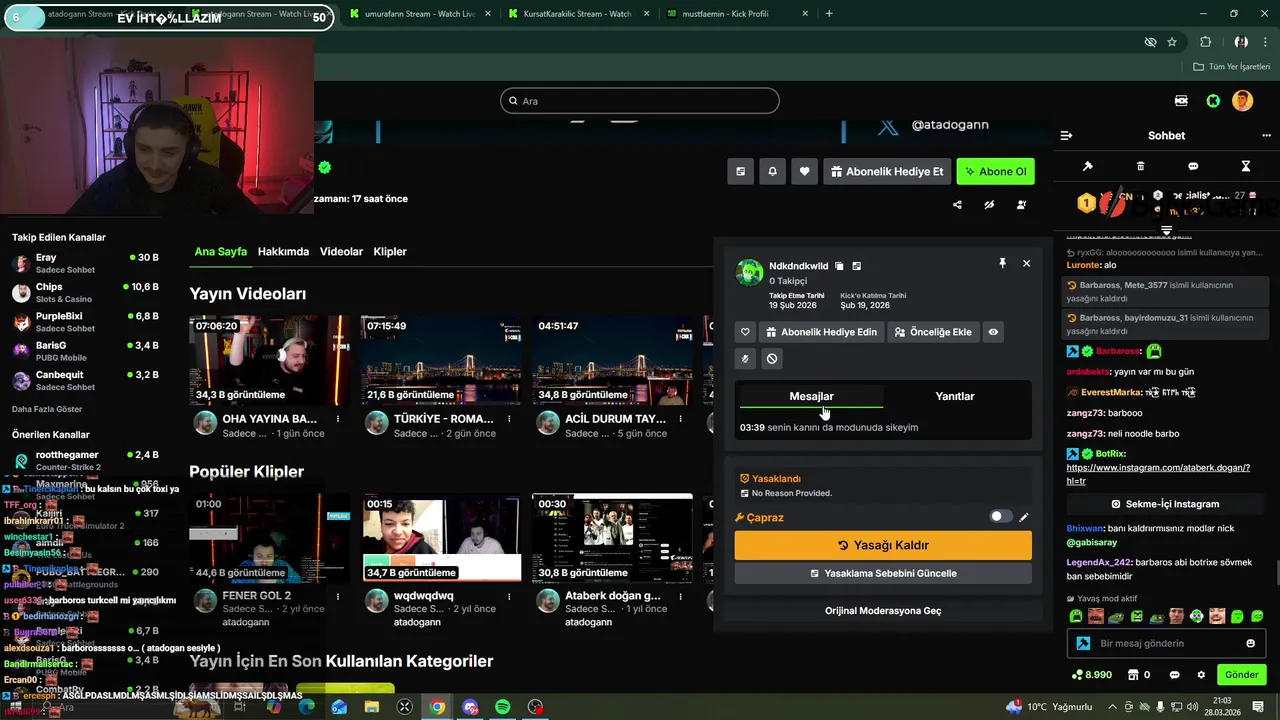Screen dimensions: 1280x720
Task: Click the ban circle icon in user card
Action: tap(772, 358)
